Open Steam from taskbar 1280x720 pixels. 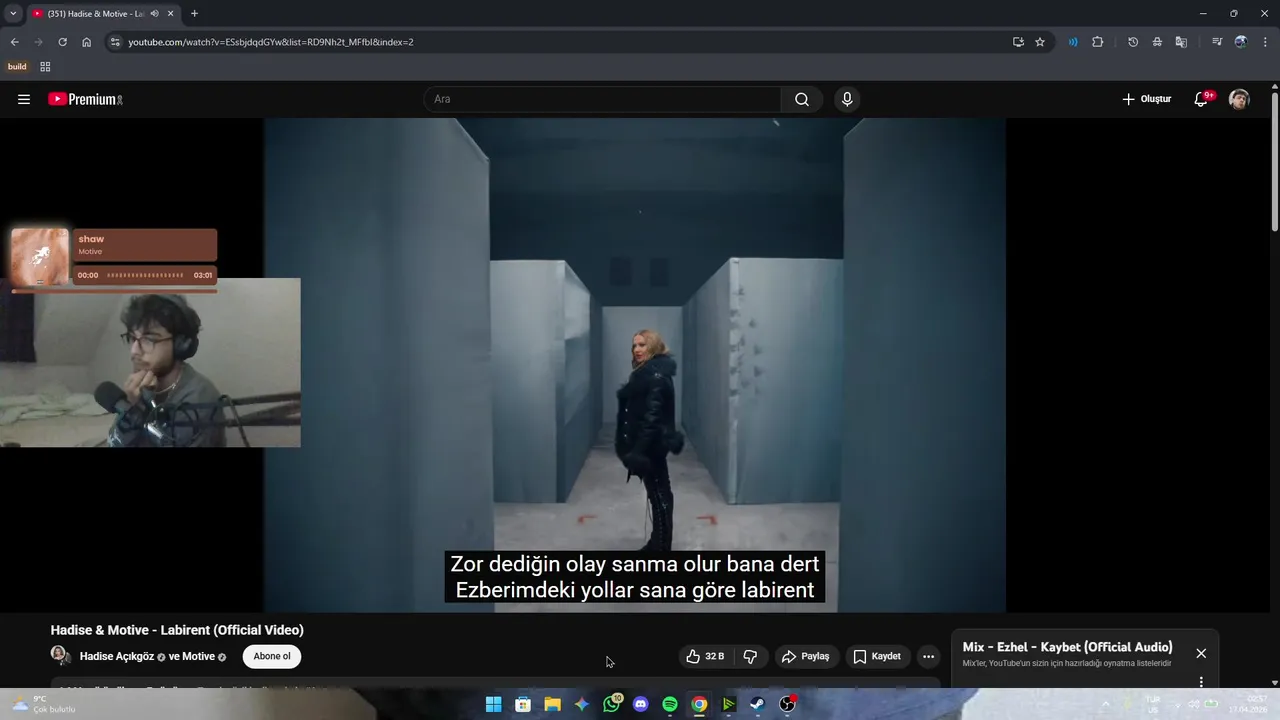758,704
